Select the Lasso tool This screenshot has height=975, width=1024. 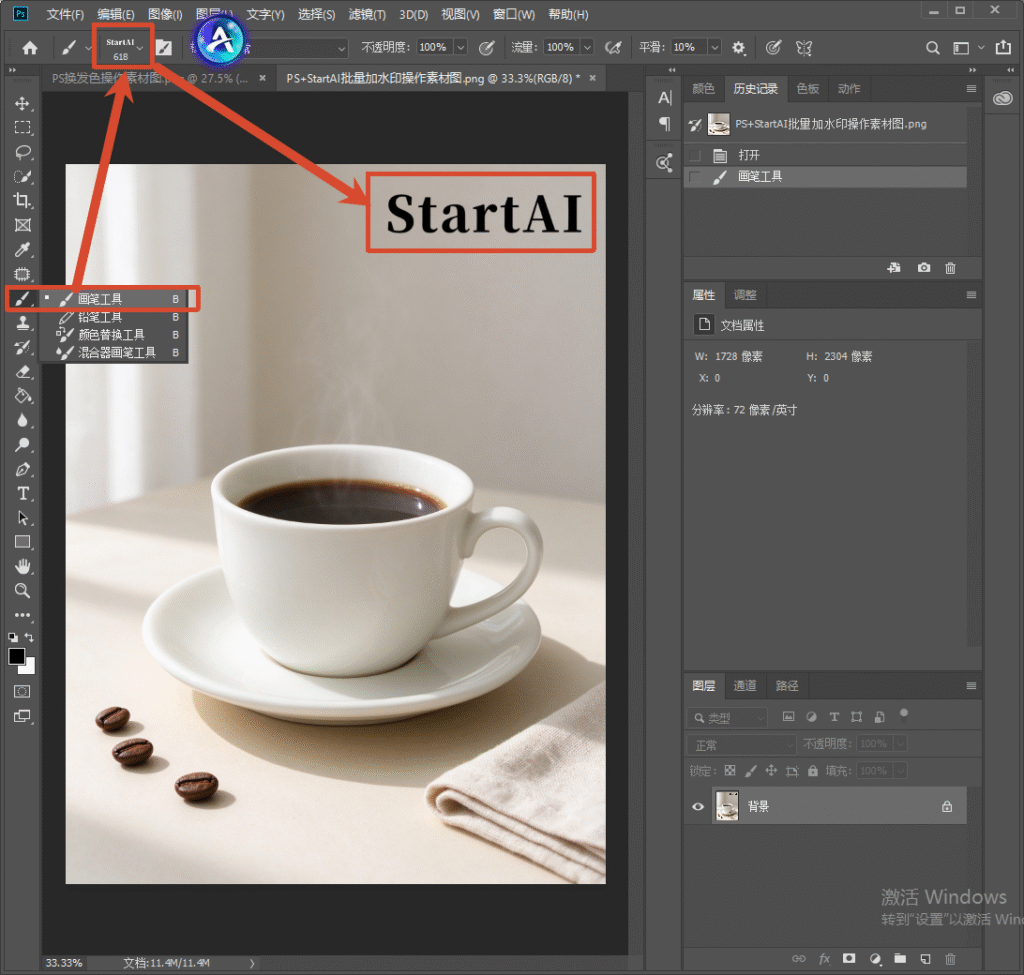click(22, 152)
